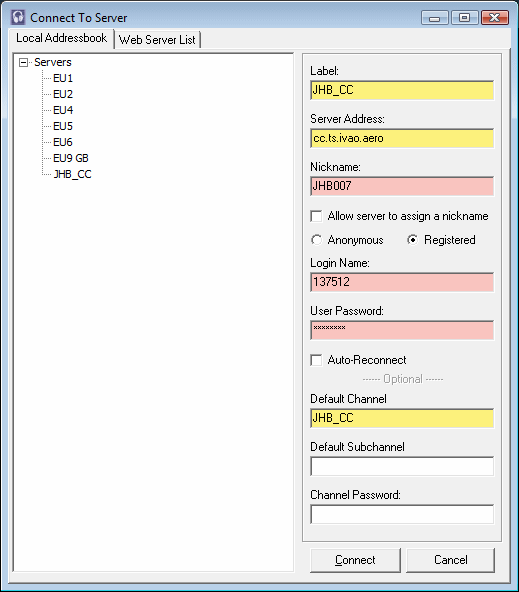Image resolution: width=519 pixels, height=592 pixels.
Task: Select the EU2 server entry
Action: coord(63,94)
